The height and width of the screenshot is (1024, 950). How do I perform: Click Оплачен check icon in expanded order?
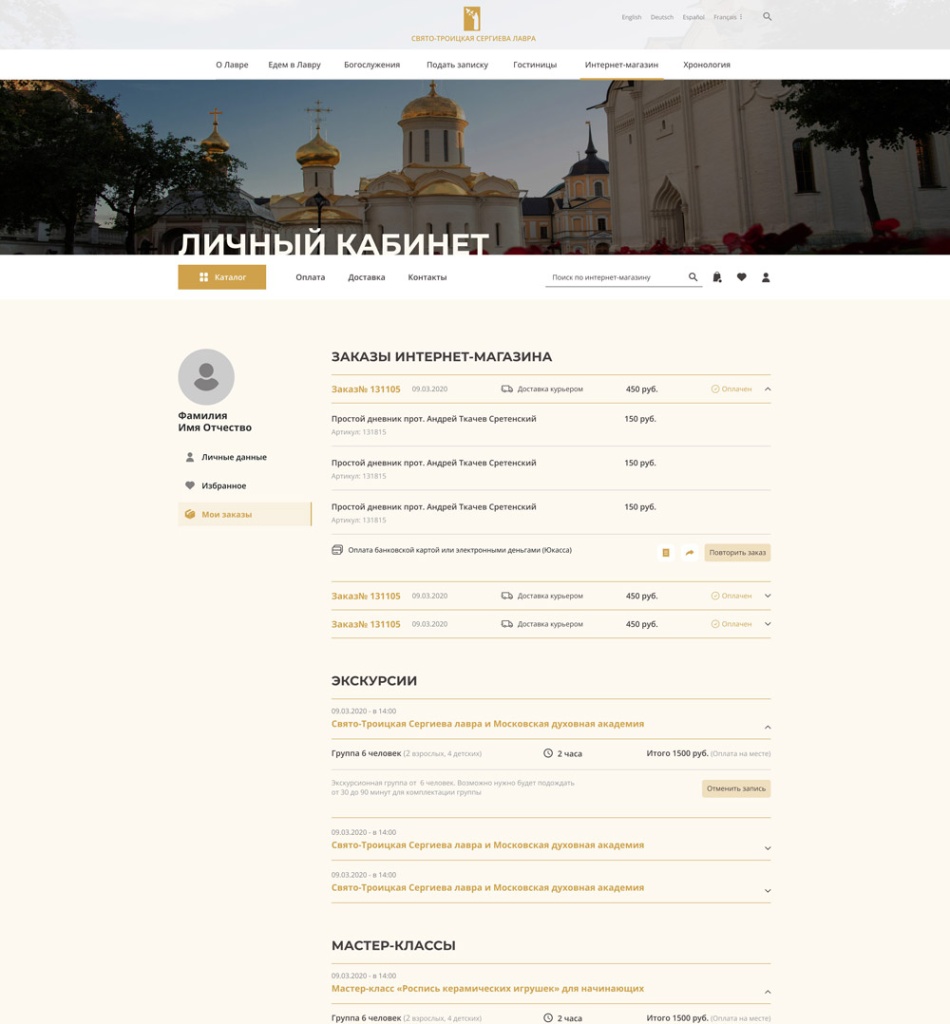pos(715,389)
